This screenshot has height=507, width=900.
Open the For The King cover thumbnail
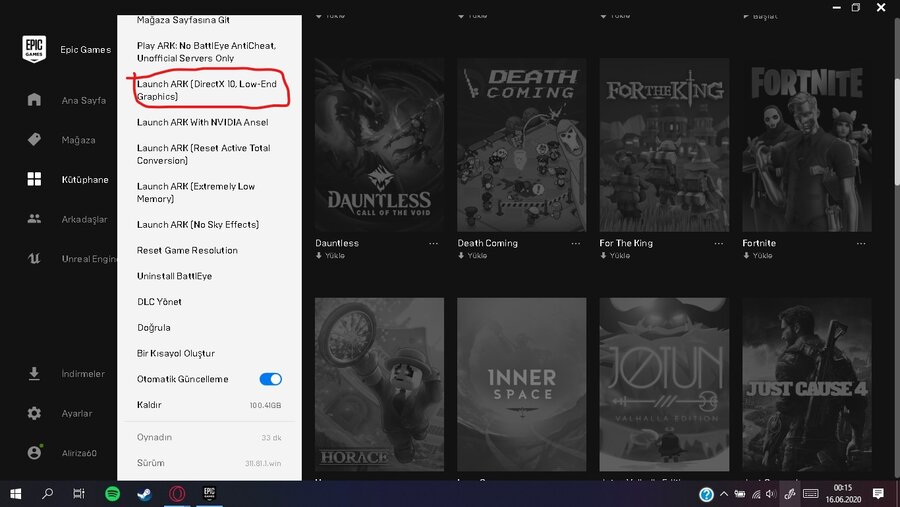pyautogui.click(x=664, y=145)
